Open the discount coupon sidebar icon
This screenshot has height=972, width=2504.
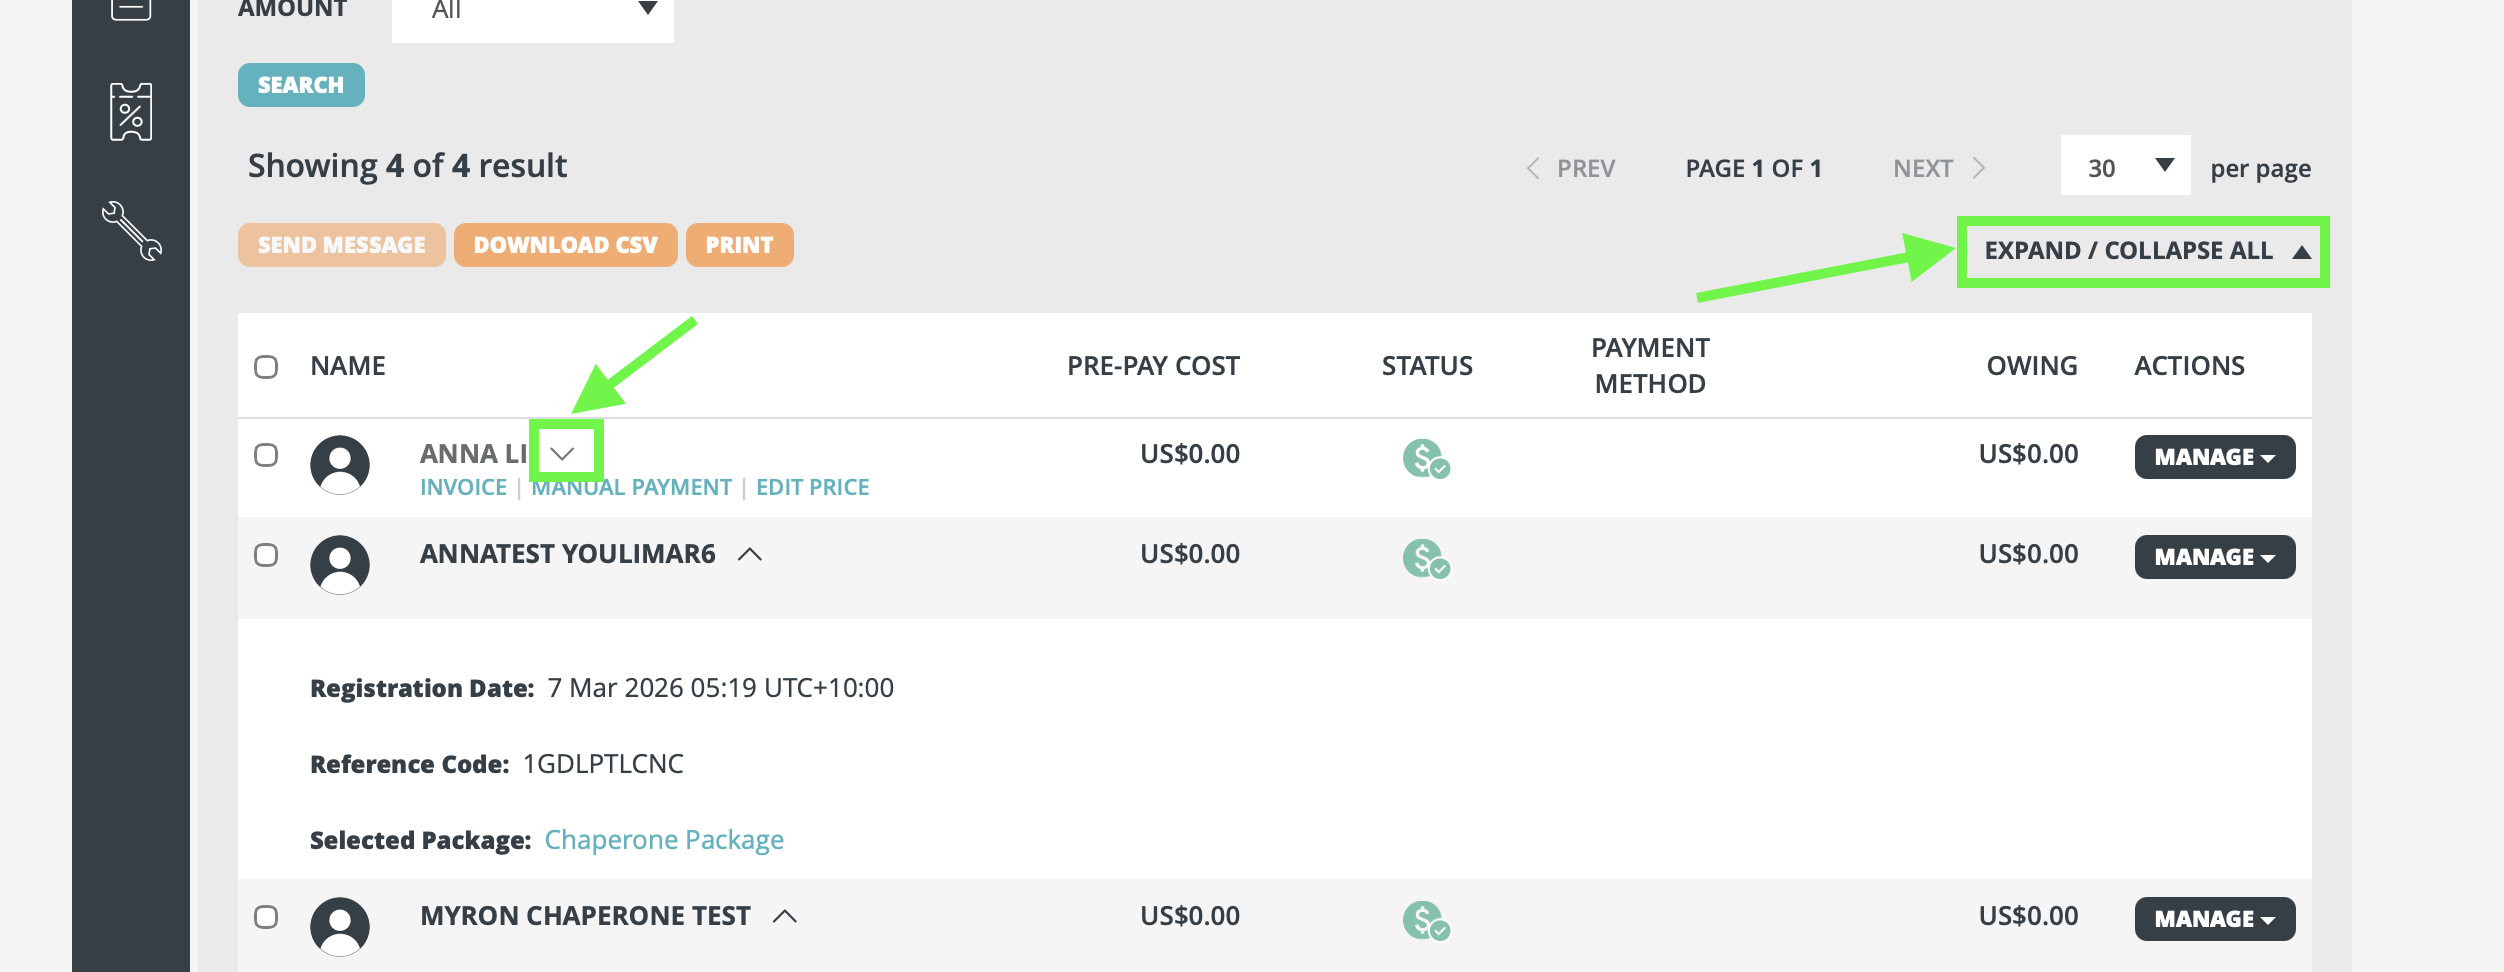pyautogui.click(x=131, y=112)
